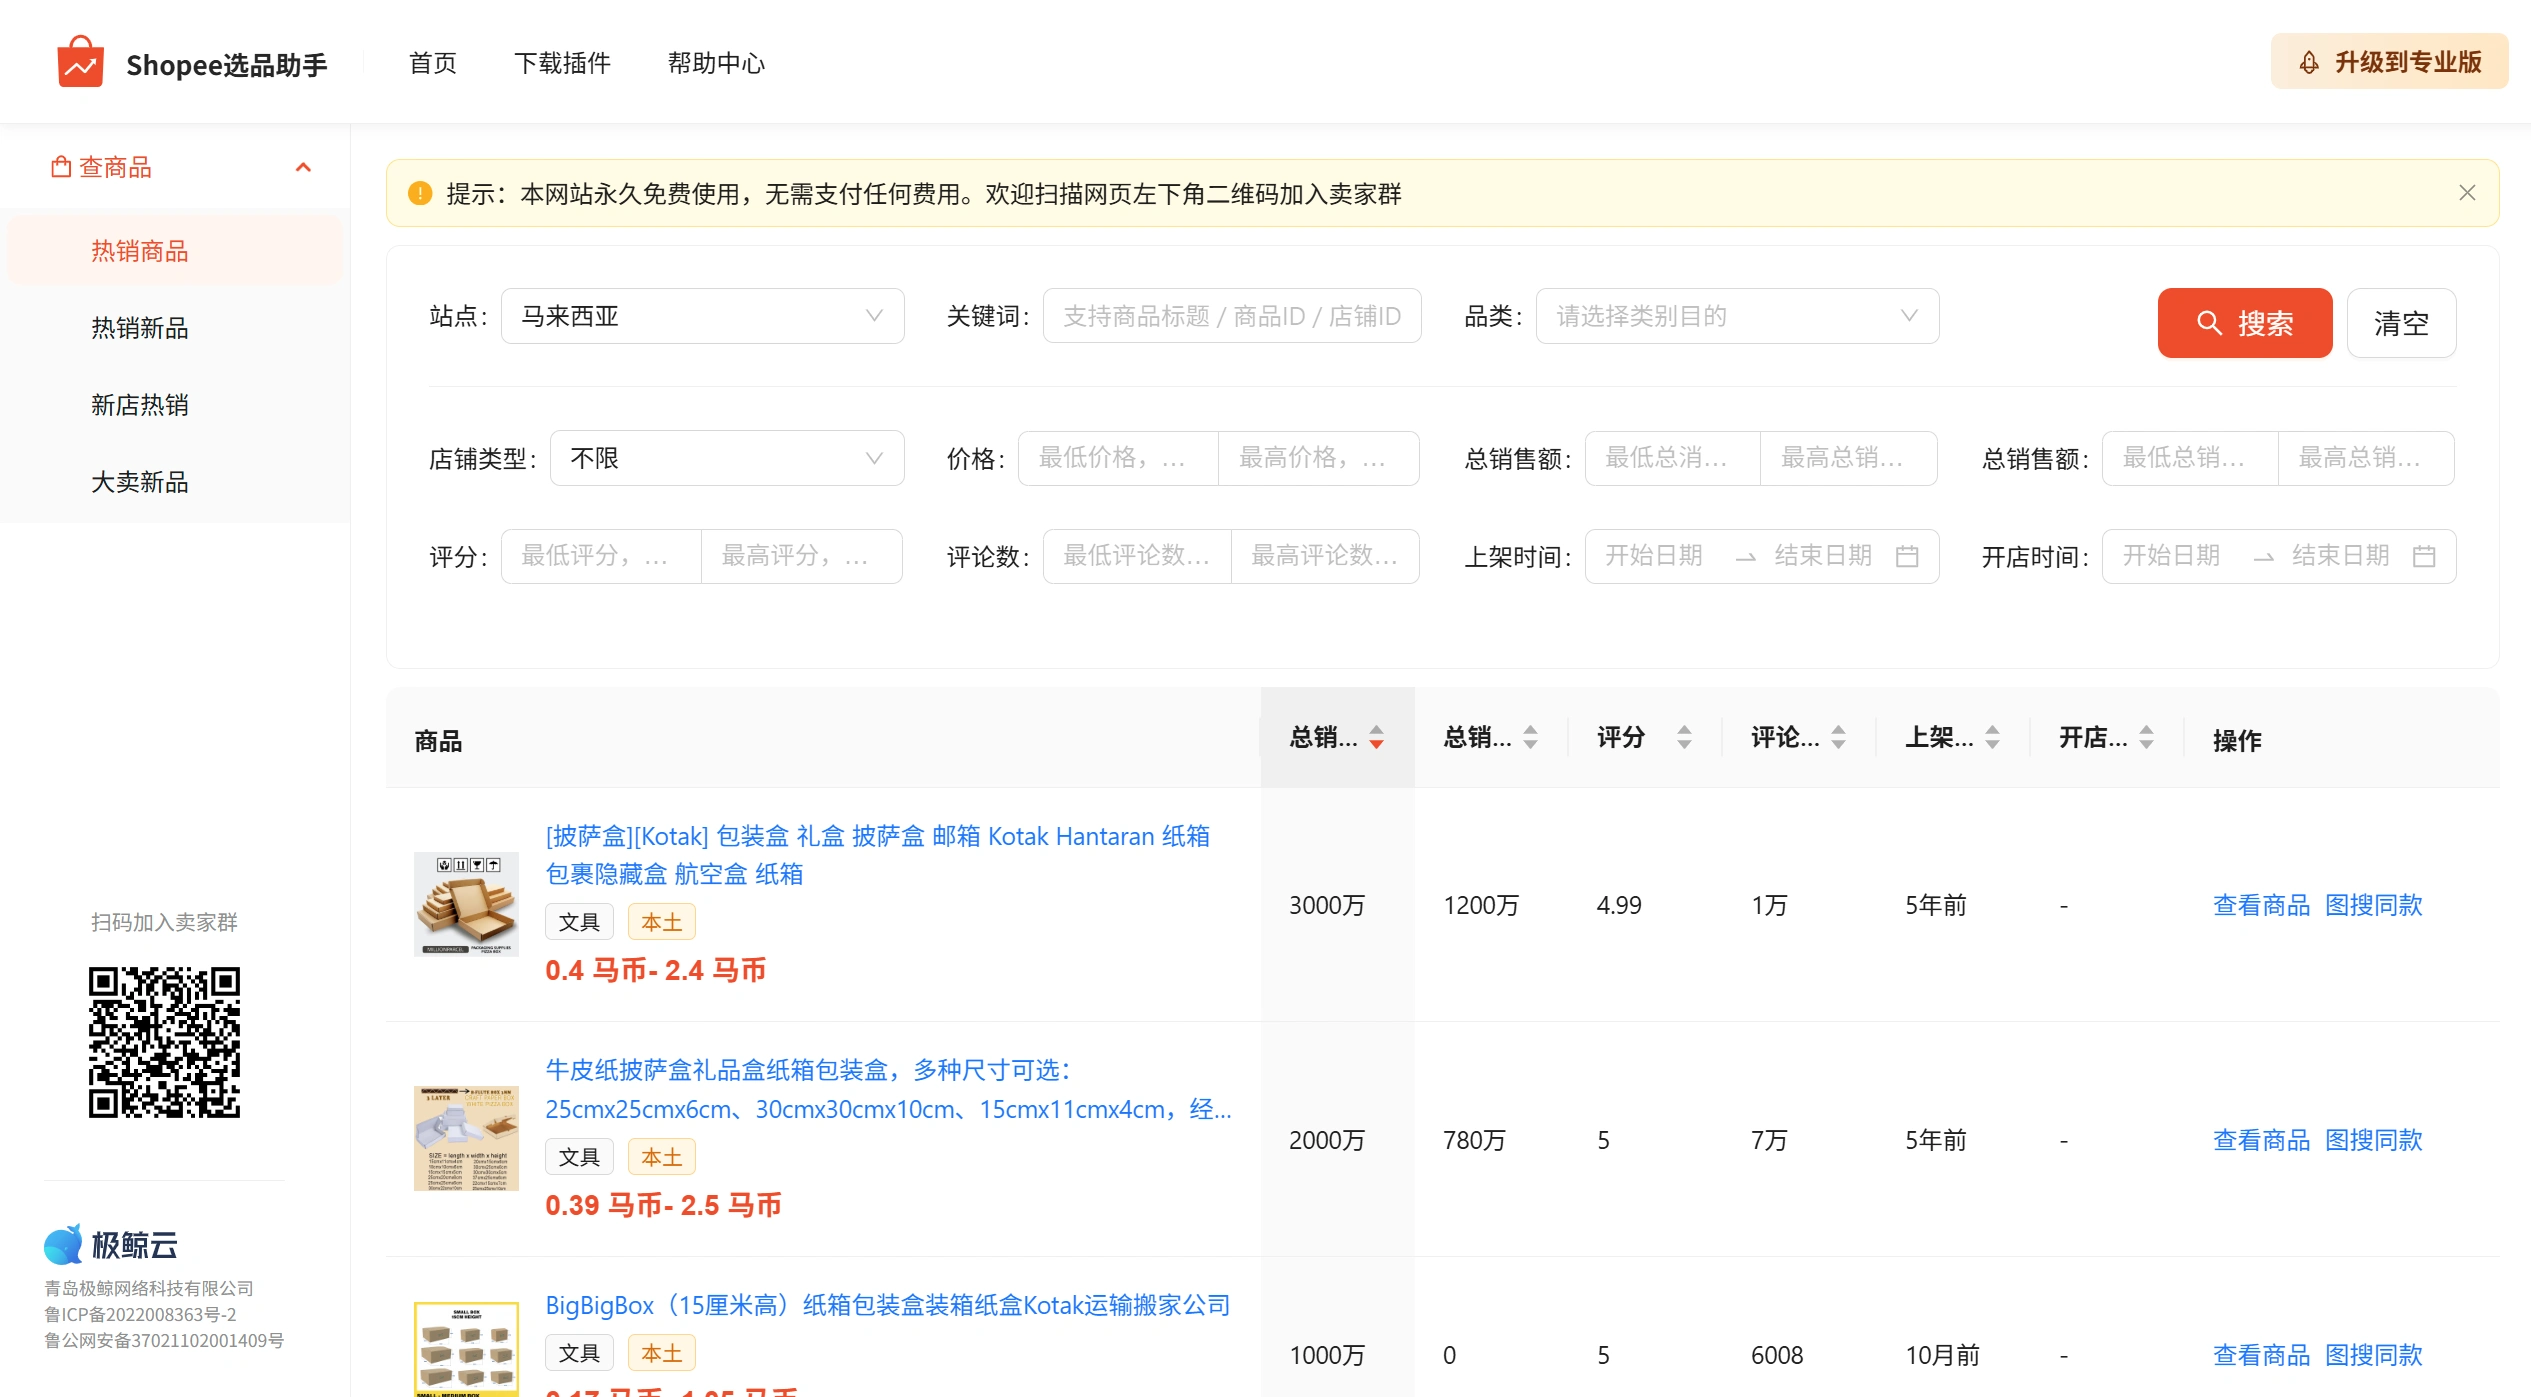Click the BigBigBox product thumbnail
This screenshot has height=1397, width=2531.
click(x=466, y=1349)
